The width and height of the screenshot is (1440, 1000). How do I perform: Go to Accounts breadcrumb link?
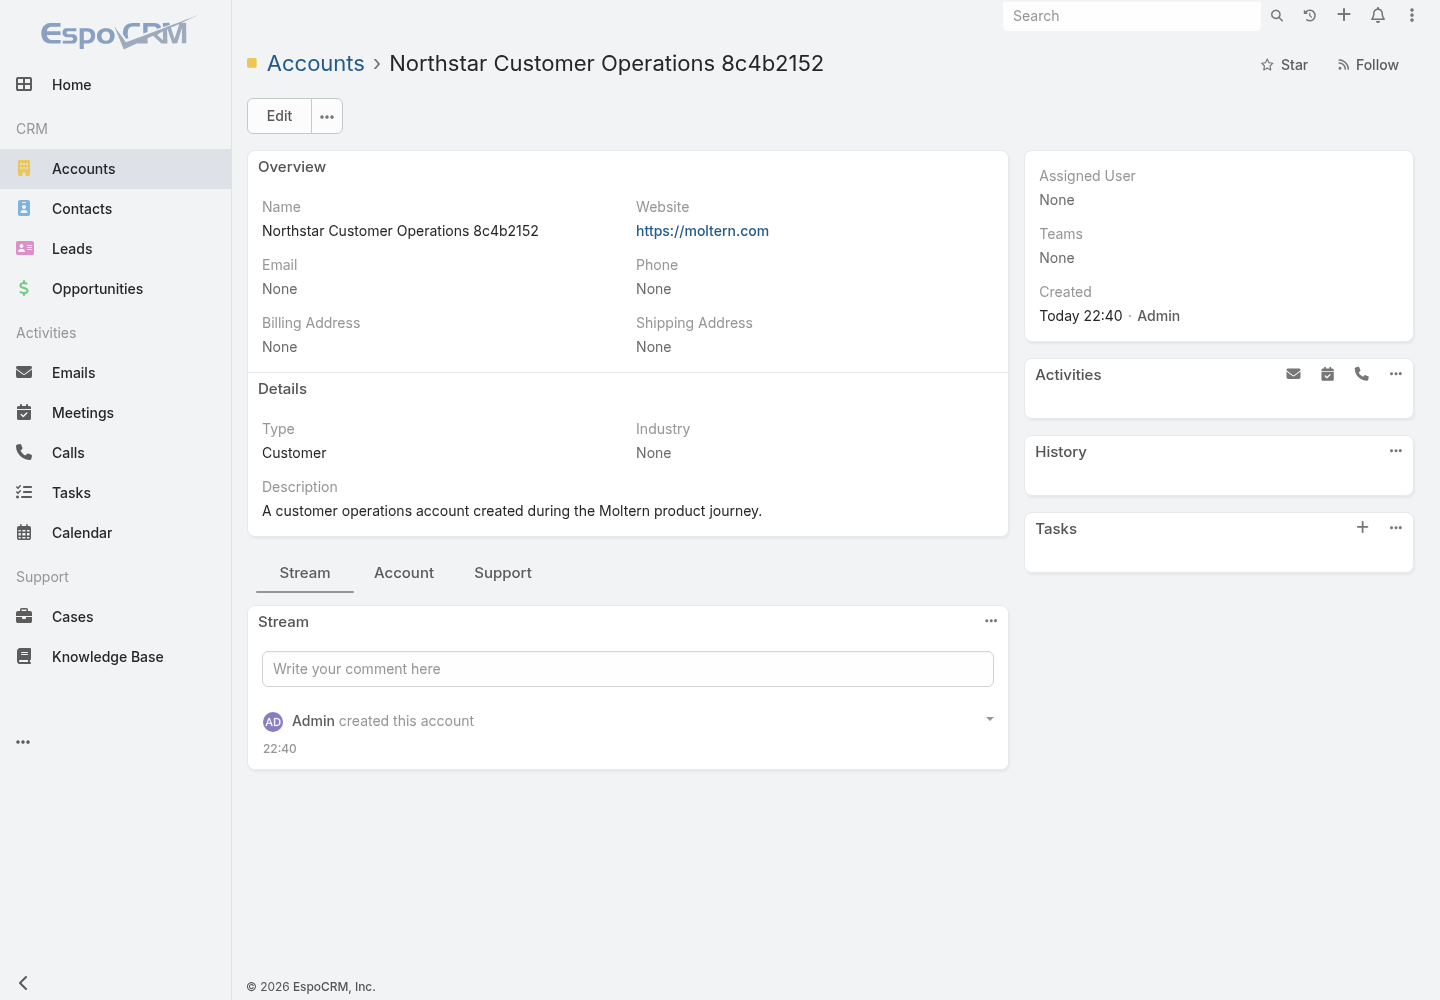[x=316, y=63]
